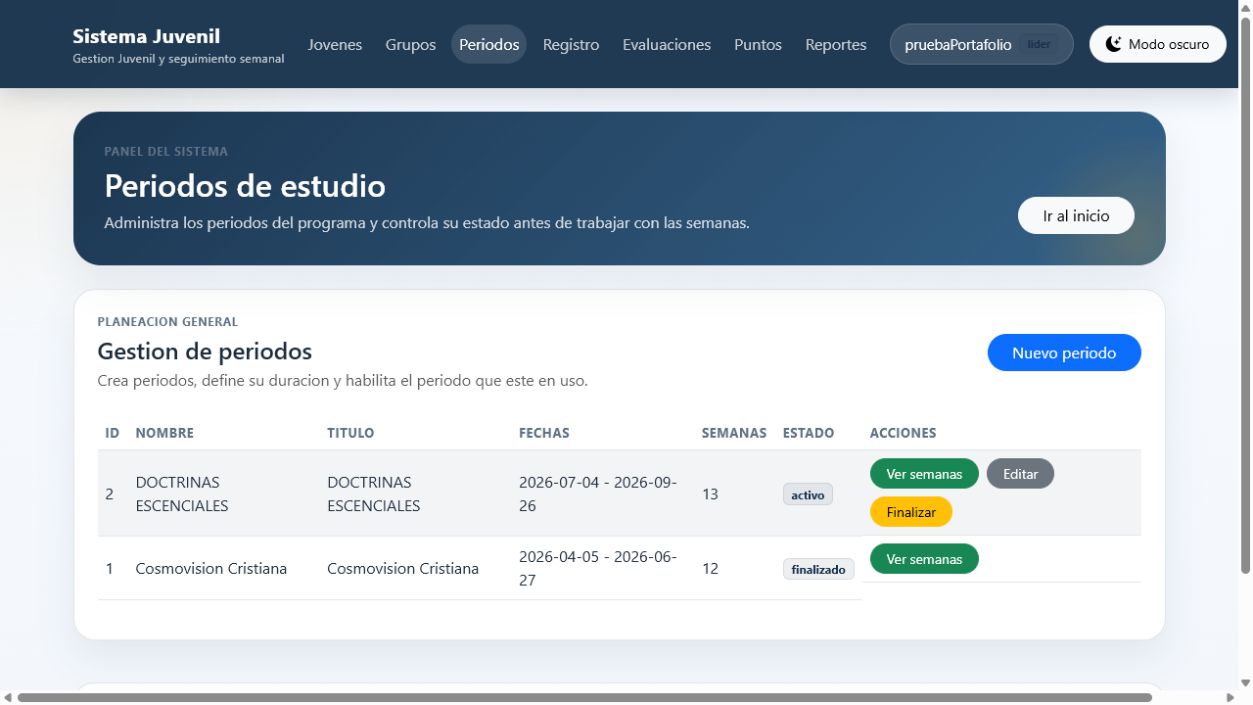This screenshot has width=1253, height=705.
Task: Click the Cosmovision Cristiana name cell
Action: point(223,568)
